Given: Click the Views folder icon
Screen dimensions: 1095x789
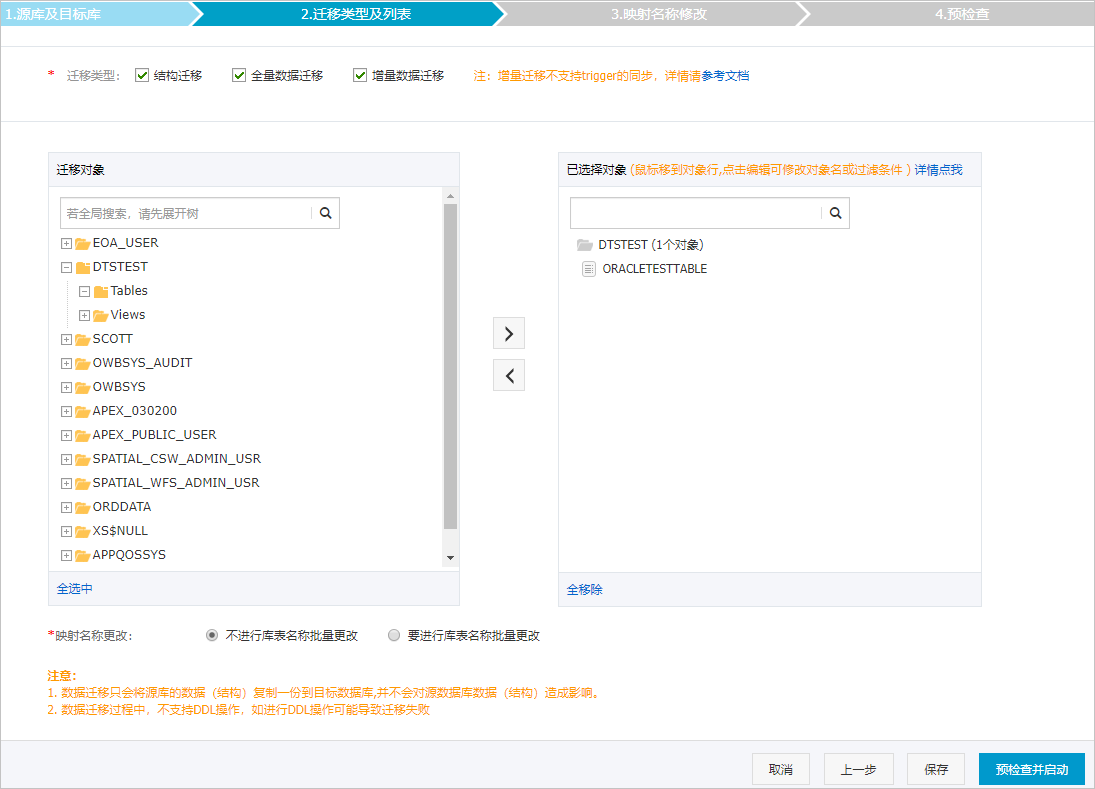Looking at the screenshot, I should (101, 316).
